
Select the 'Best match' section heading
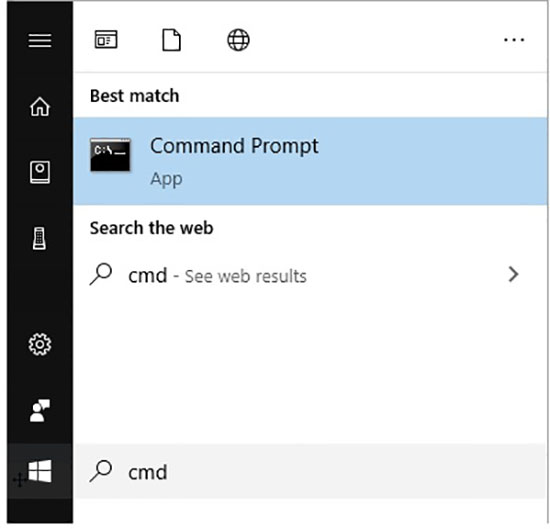135,96
